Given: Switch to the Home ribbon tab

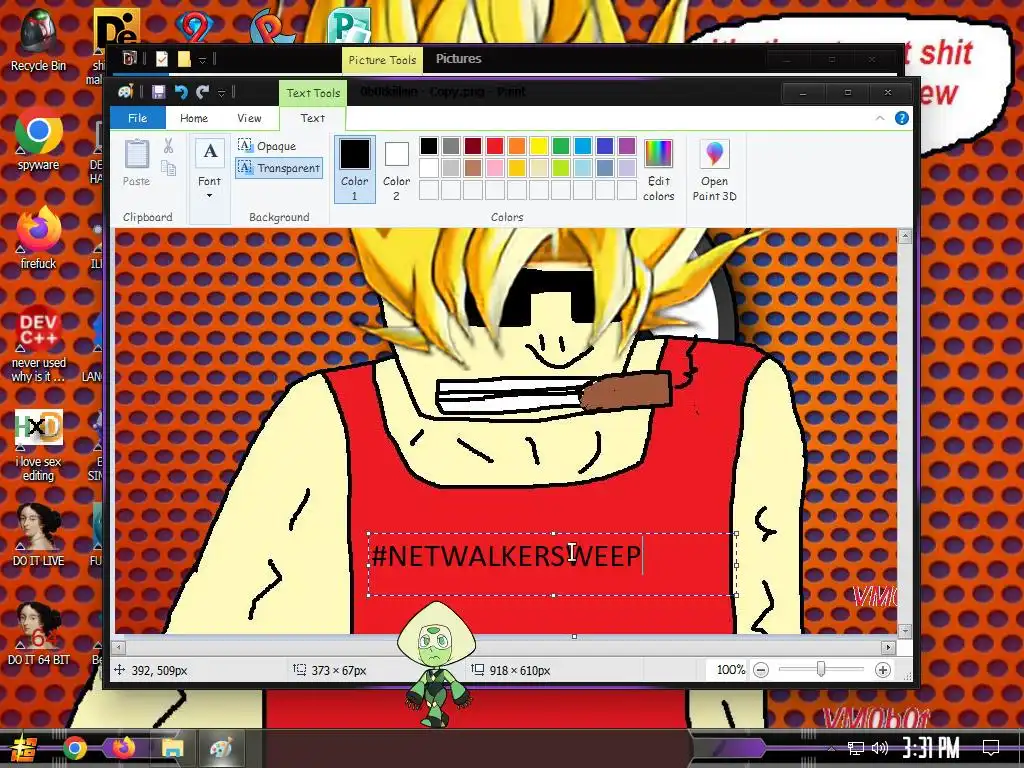Looking at the screenshot, I should coord(194,118).
